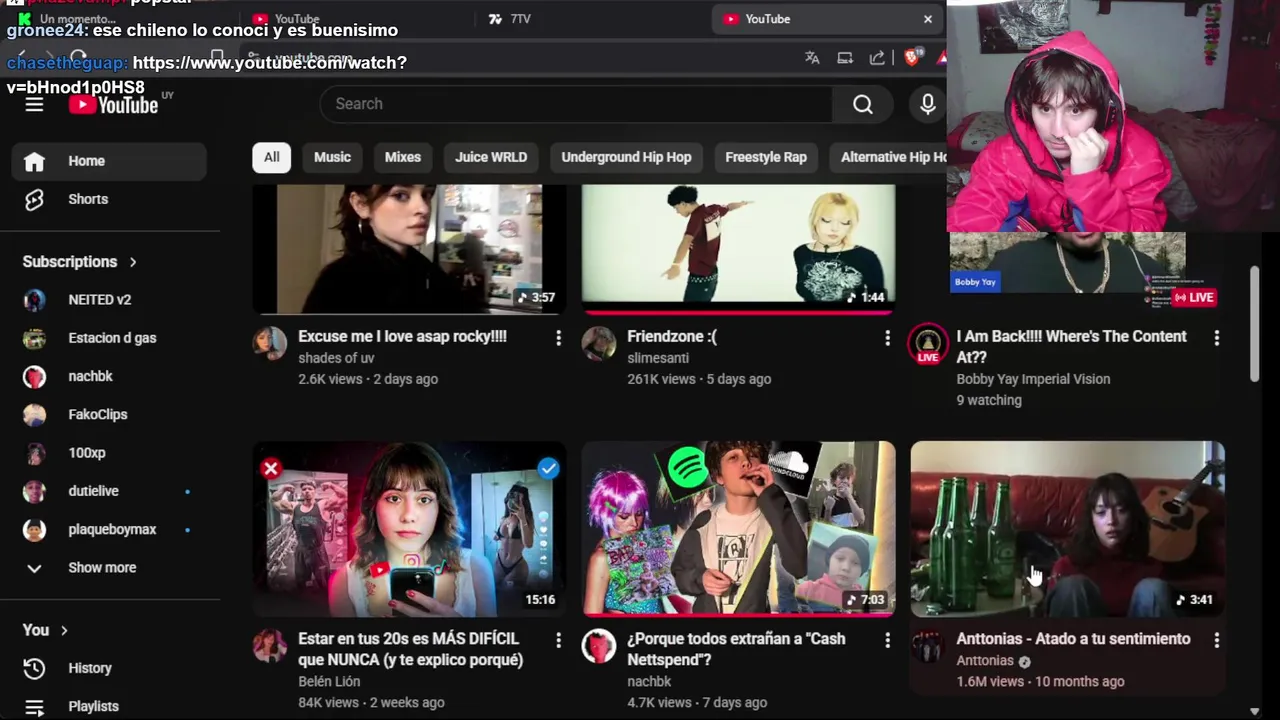Open FakoClips subscription channel
The width and height of the screenshot is (1280, 720).
(x=109, y=415)
